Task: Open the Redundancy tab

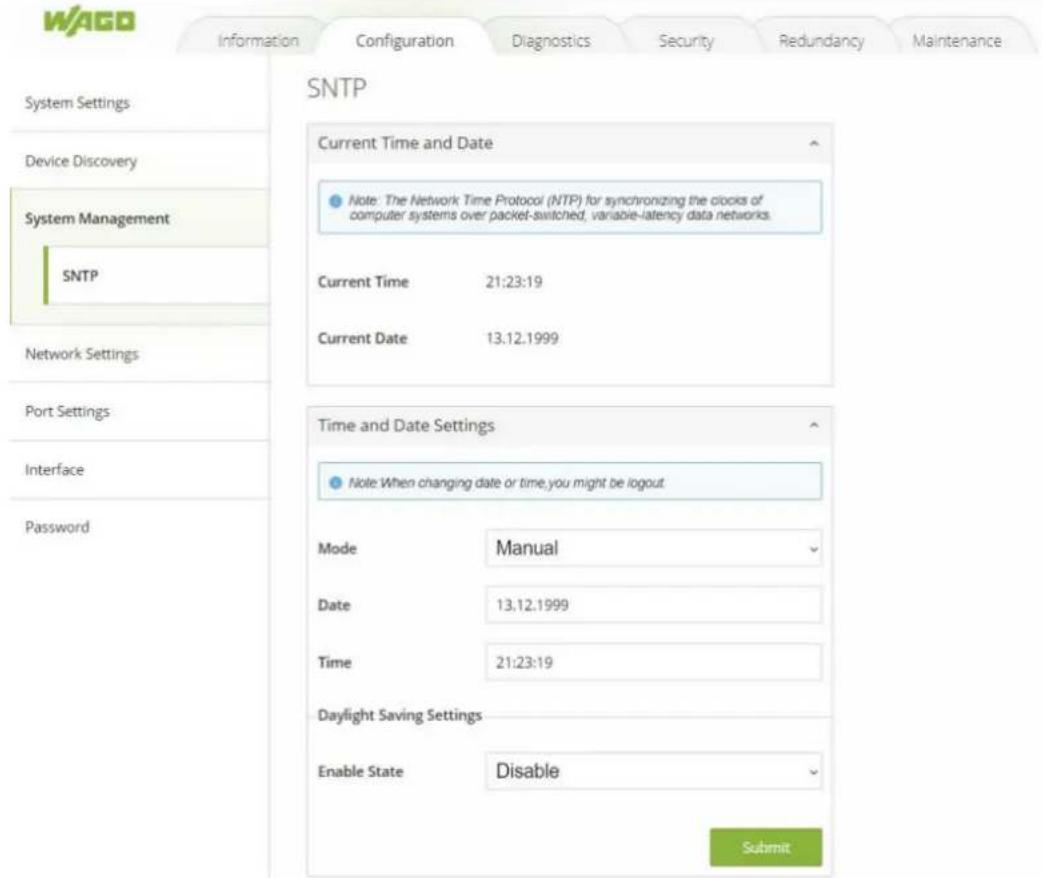Action: click(x=821, y=41)
